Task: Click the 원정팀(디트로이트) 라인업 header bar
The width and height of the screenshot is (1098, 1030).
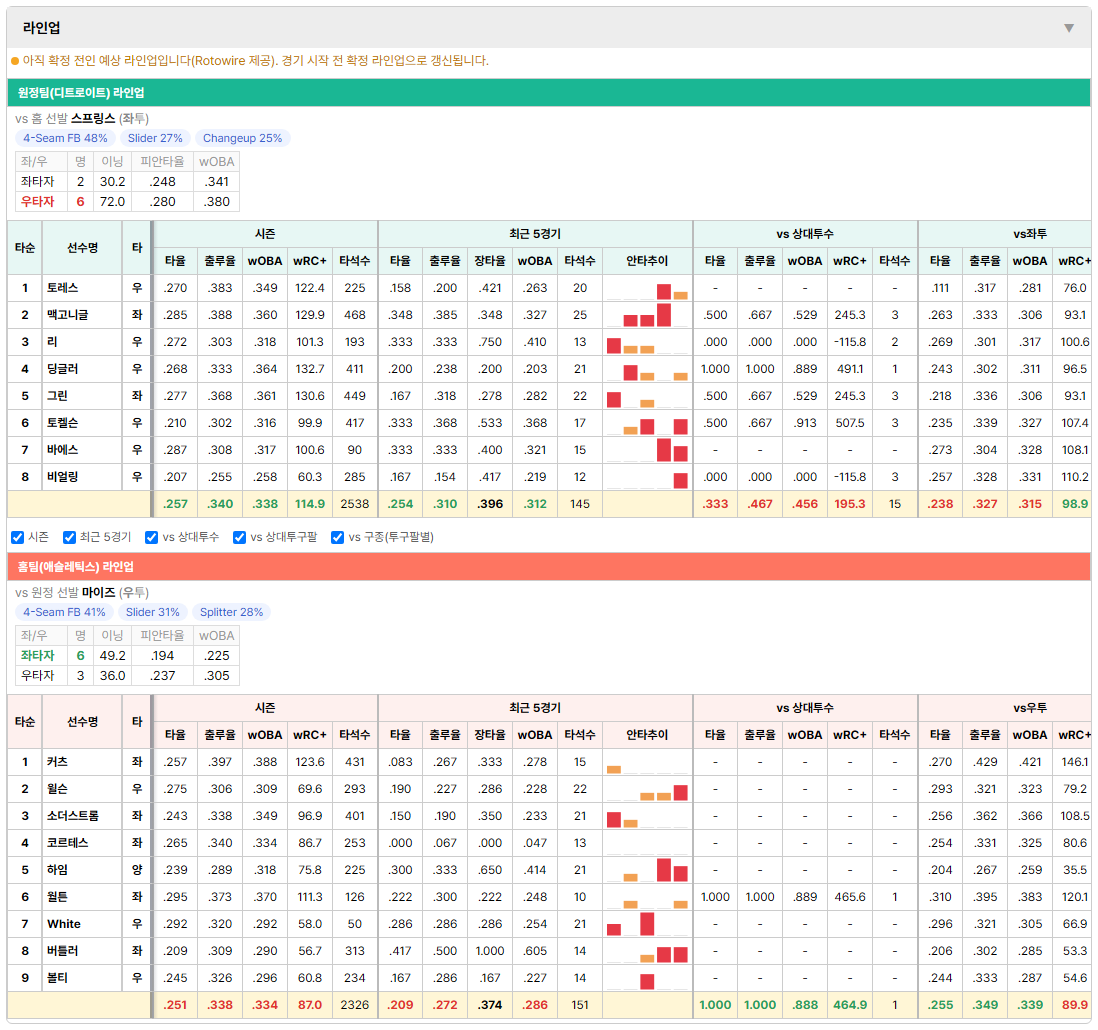Action: tap(549, 92)
